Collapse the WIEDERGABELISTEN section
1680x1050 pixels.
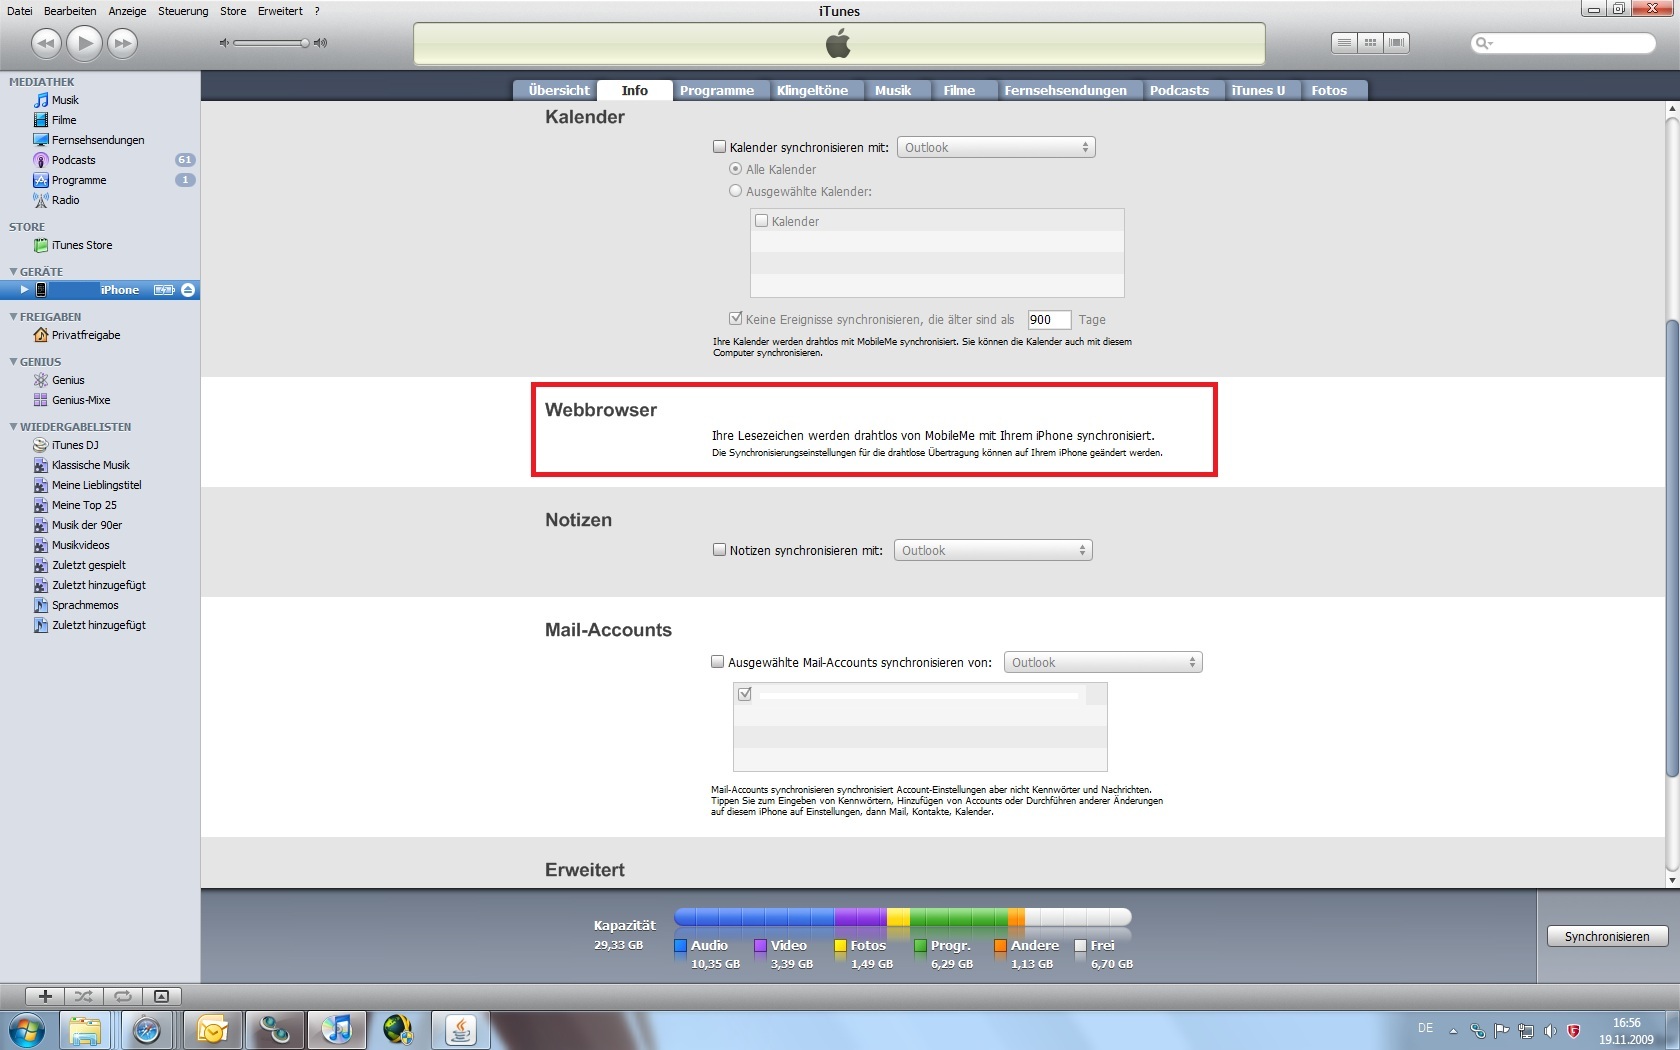click(x=14, y=427)
